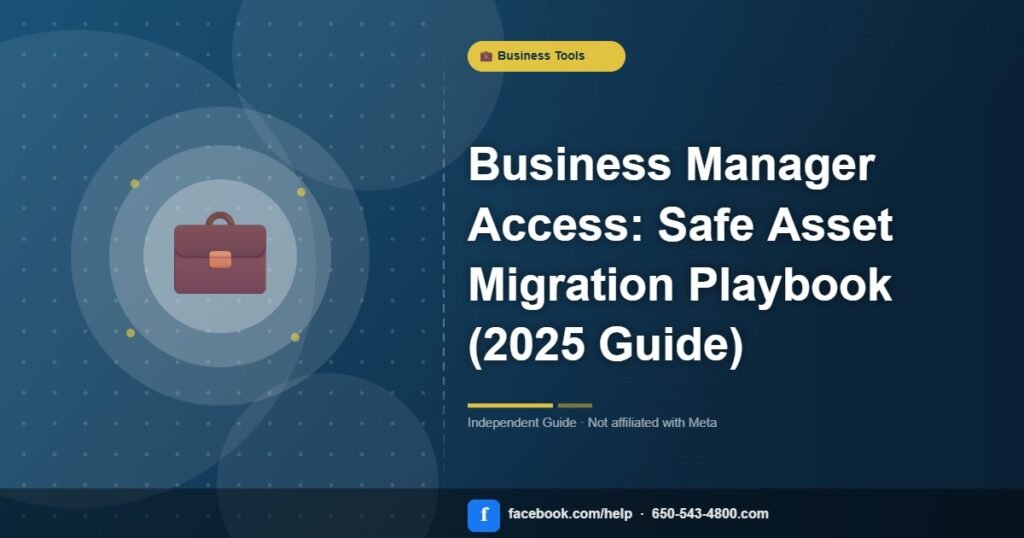1024x538 pixels.
Task: Click the yellow dot upper-left of the briefcase
Action: [135, 184]
